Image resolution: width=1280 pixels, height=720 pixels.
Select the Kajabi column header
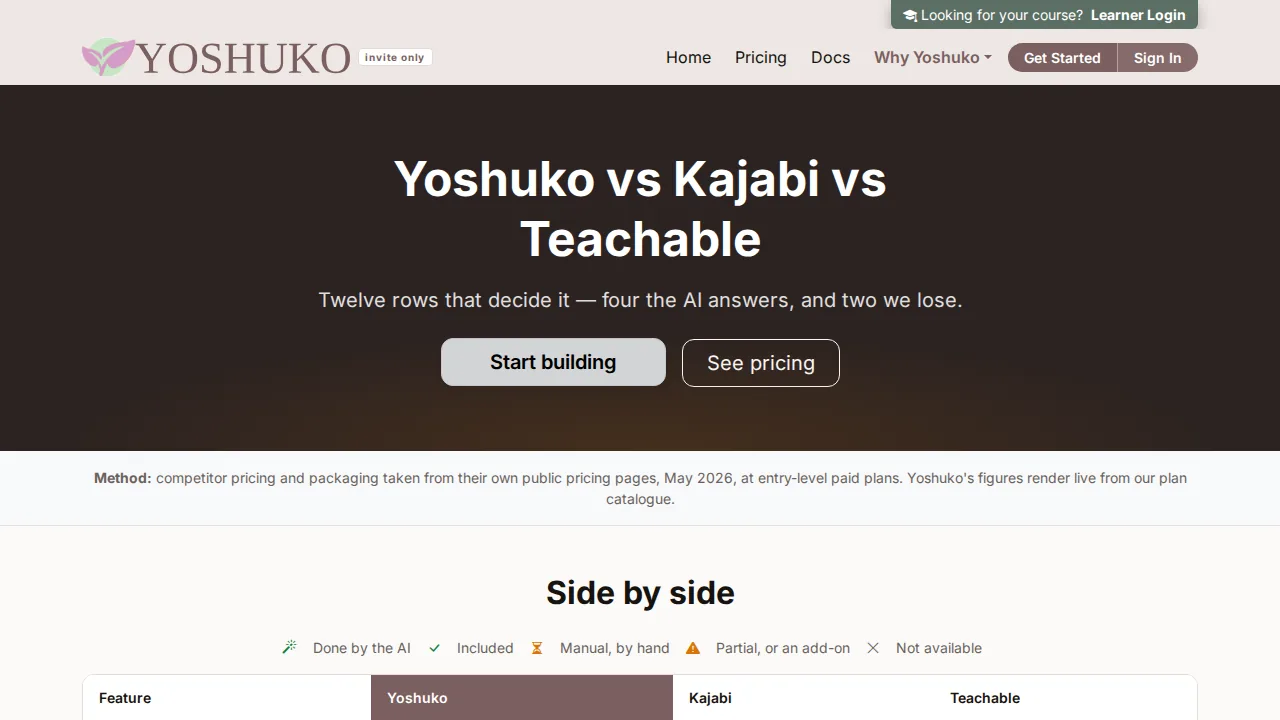pos(711,698)
